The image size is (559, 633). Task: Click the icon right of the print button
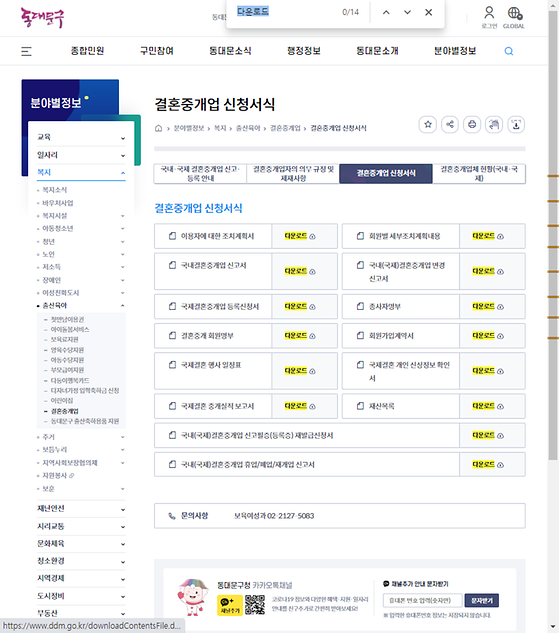[x=494, y=124]
